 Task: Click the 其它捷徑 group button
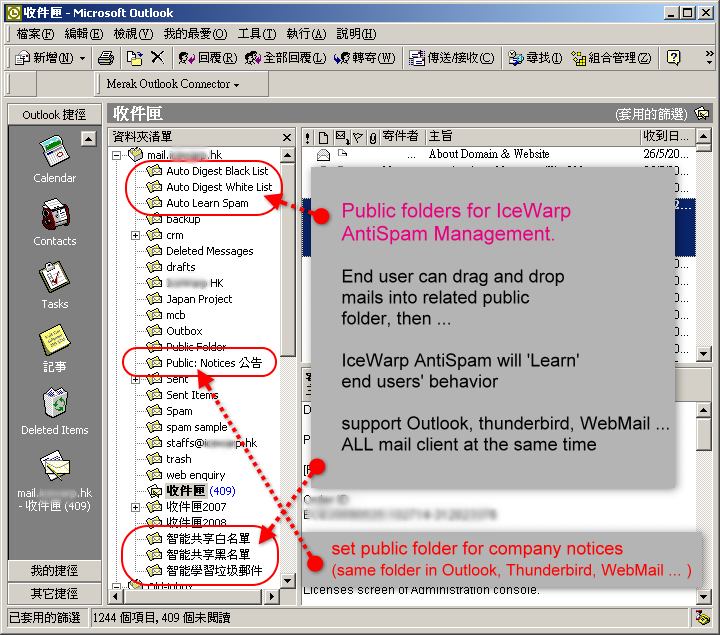(x=55, y=594)
